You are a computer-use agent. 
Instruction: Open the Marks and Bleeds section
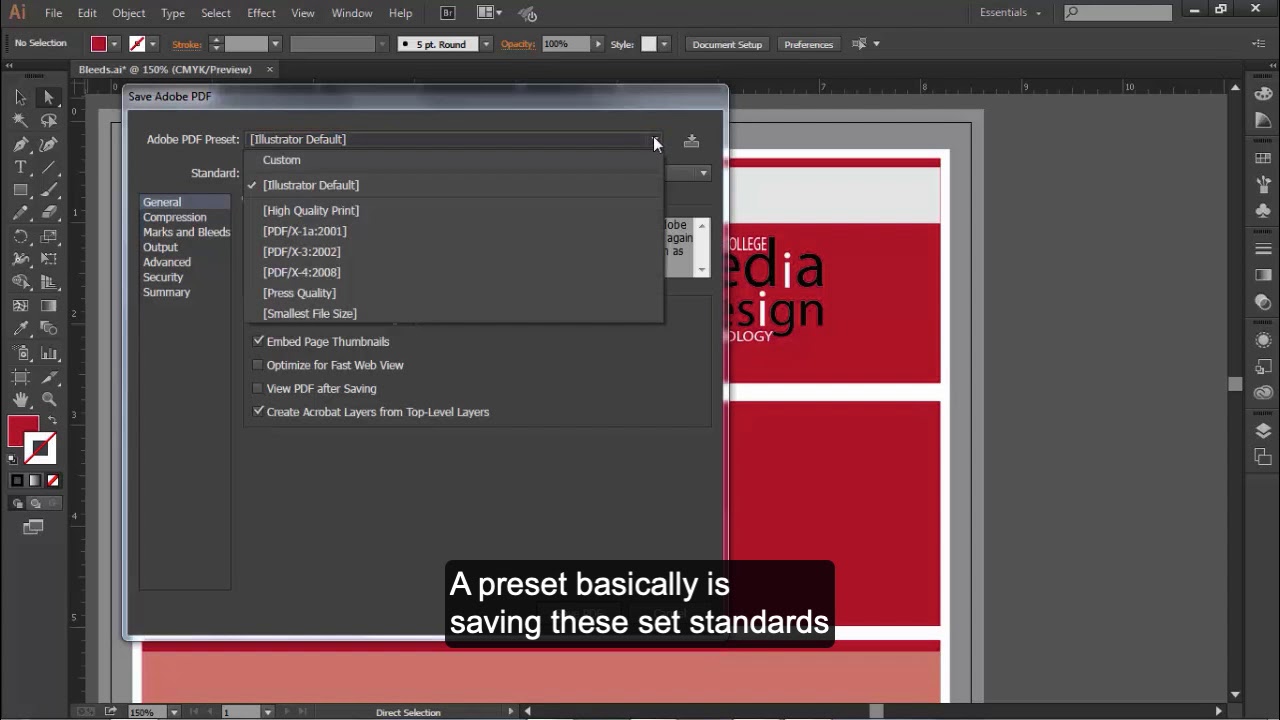186,232
